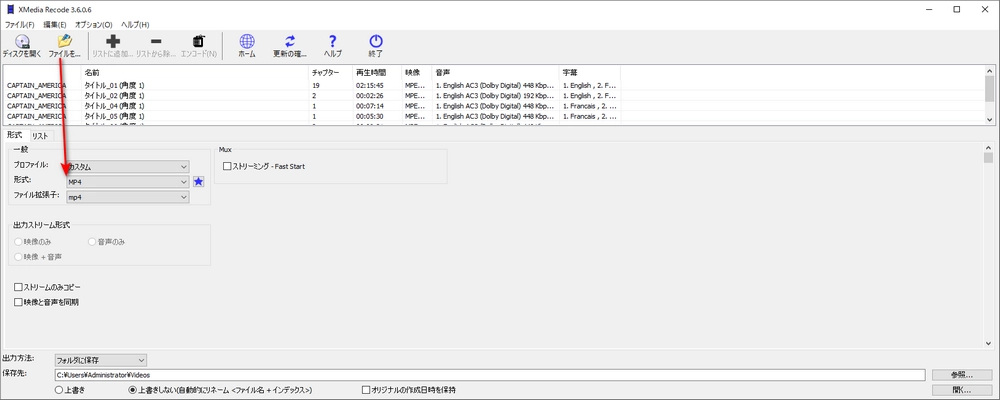The image size is (1000, 400).
Task: Open the 形式 dropdown showing MP4
Action: 127,182
